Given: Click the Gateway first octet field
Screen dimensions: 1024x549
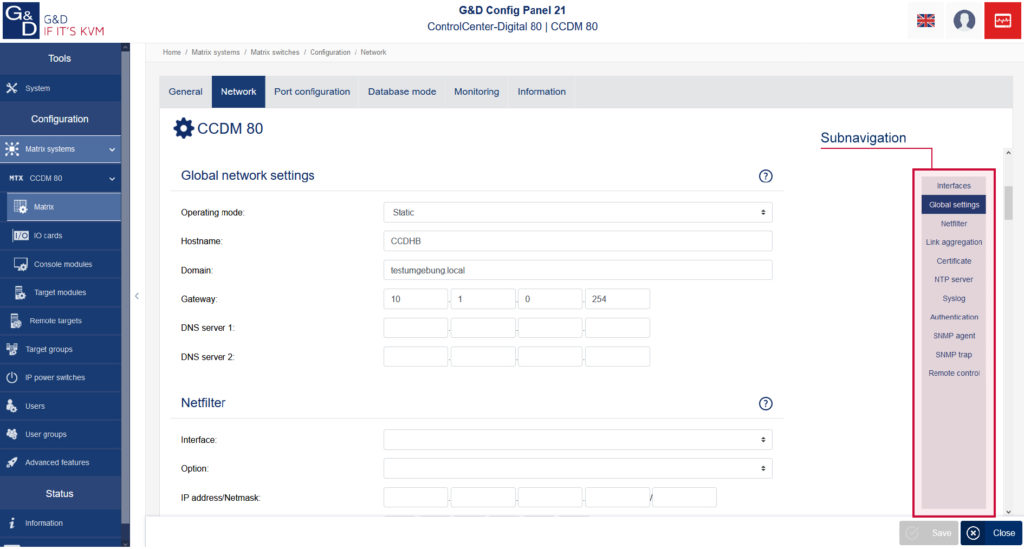Looking at the screenshot, I should [x=415, y=299].
